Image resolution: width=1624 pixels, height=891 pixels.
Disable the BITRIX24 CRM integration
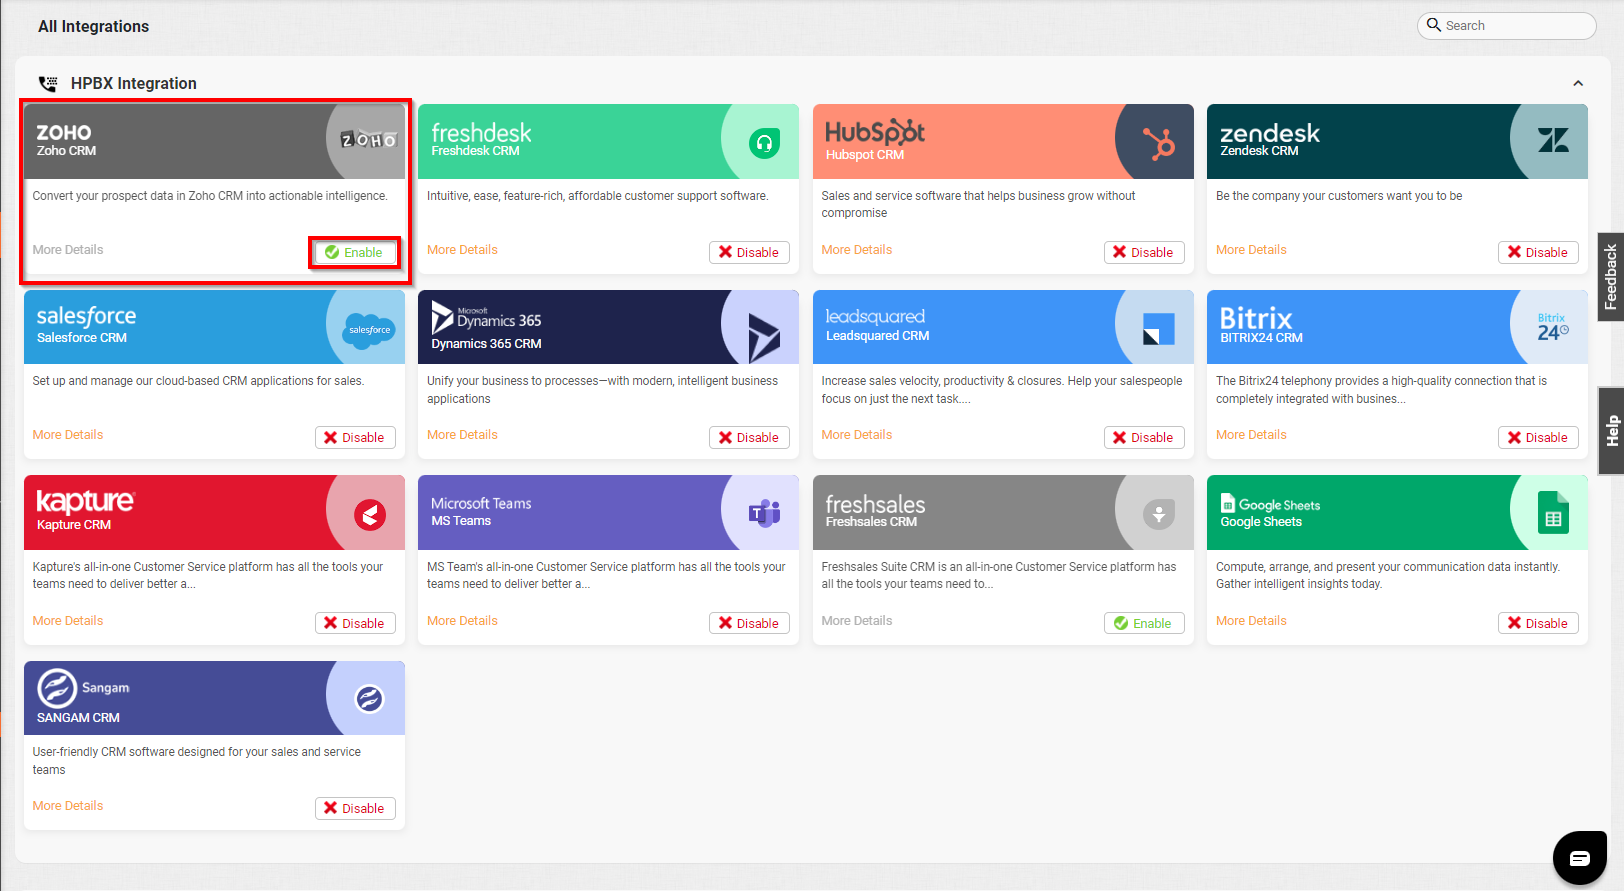coord(1538,438)
